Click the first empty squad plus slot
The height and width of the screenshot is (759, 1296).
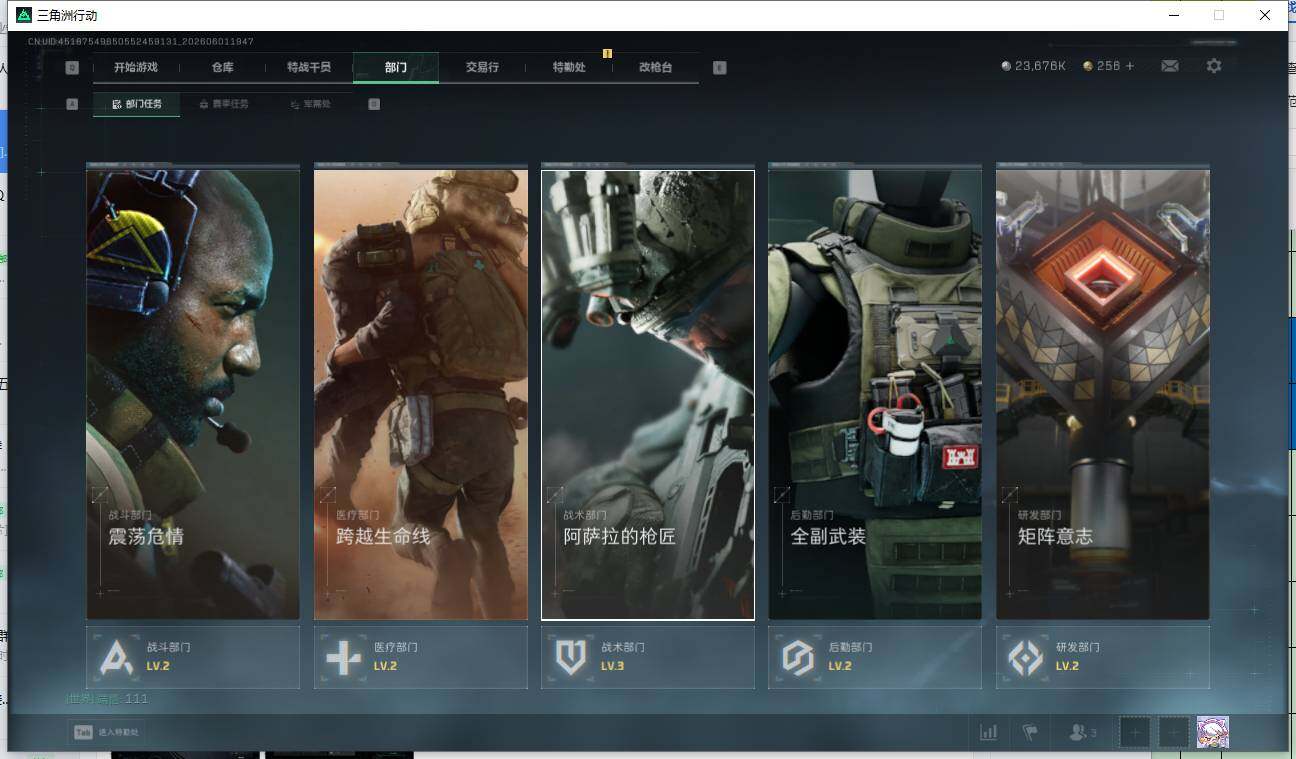coord(1134,733)
